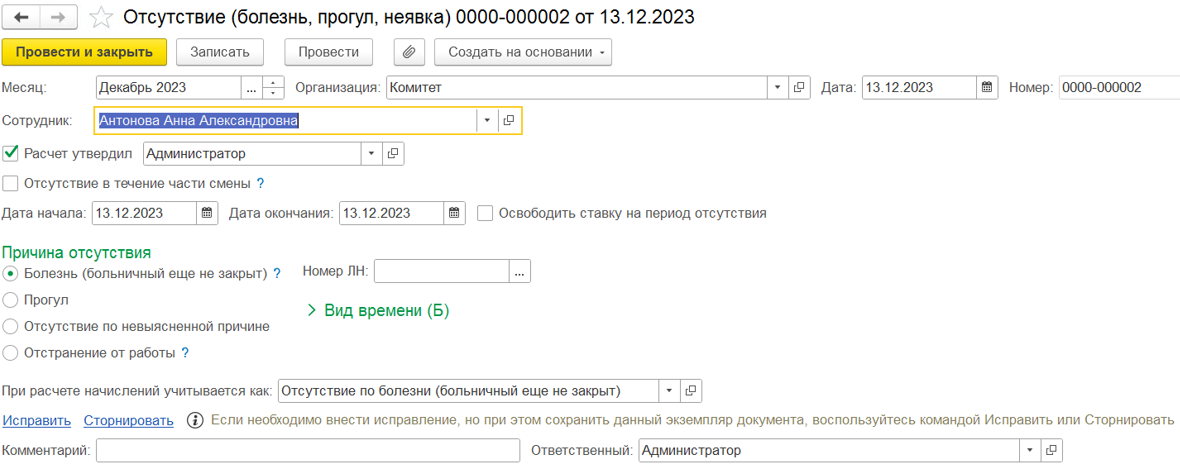Screen dimensions: 1180x476
Task: Open the Создать на основании dropdown
Action: click(523, 52)
